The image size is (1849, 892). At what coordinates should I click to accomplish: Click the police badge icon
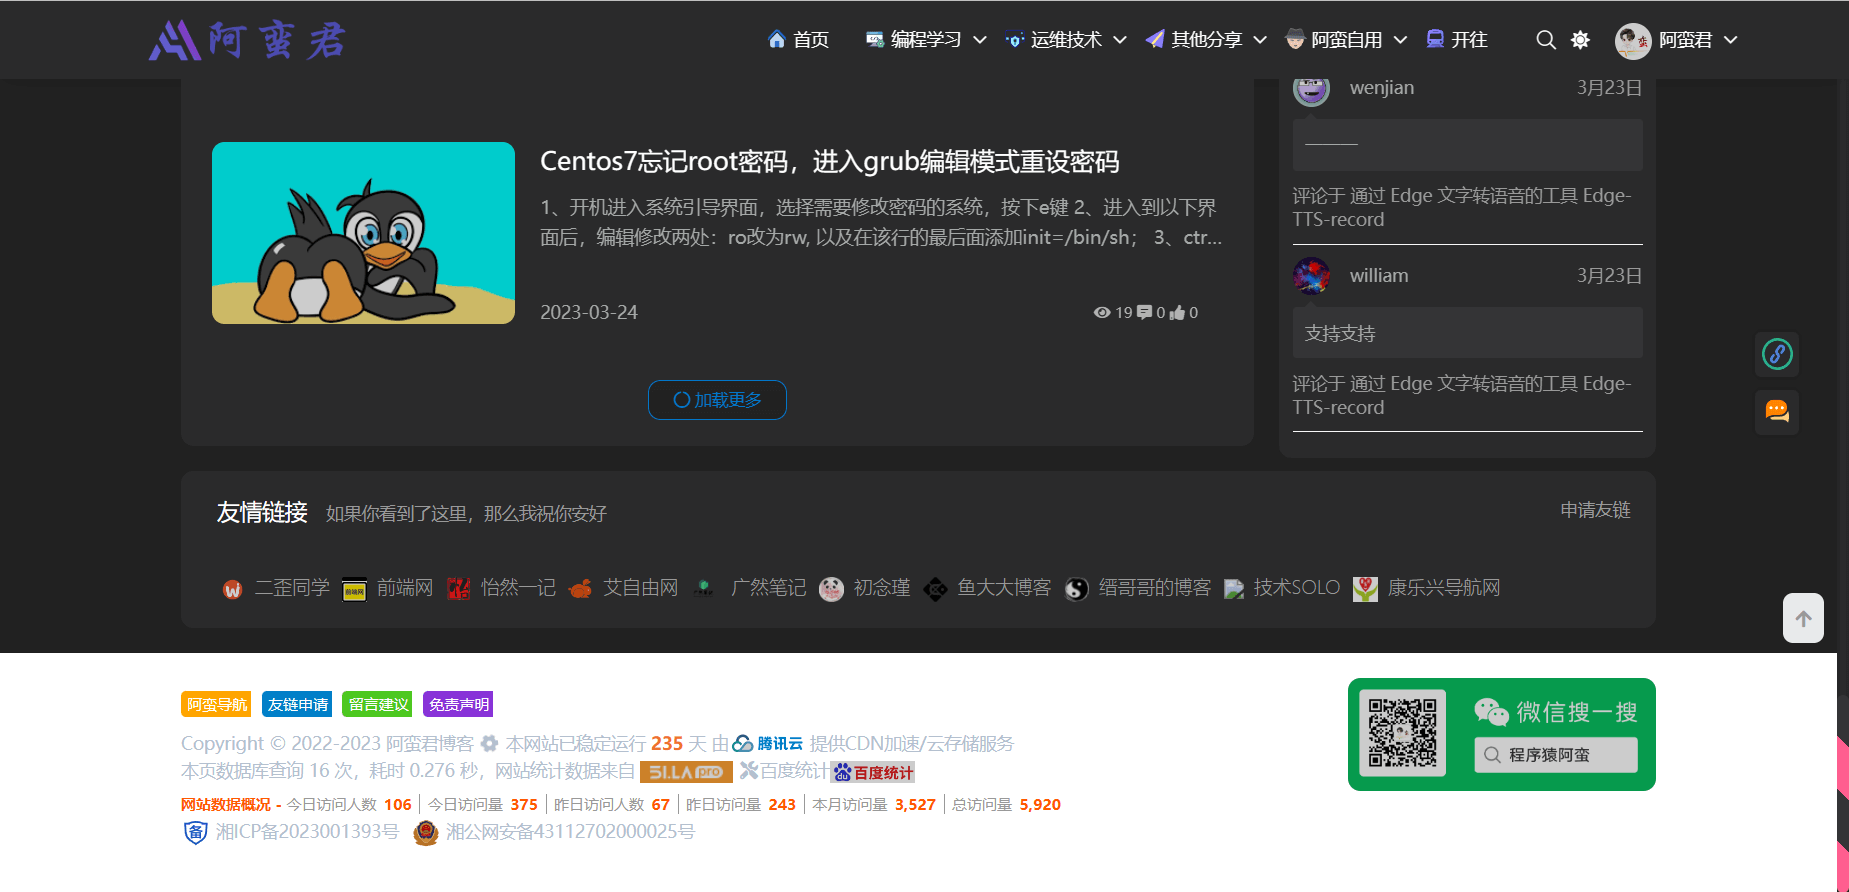tap(426, 832)
